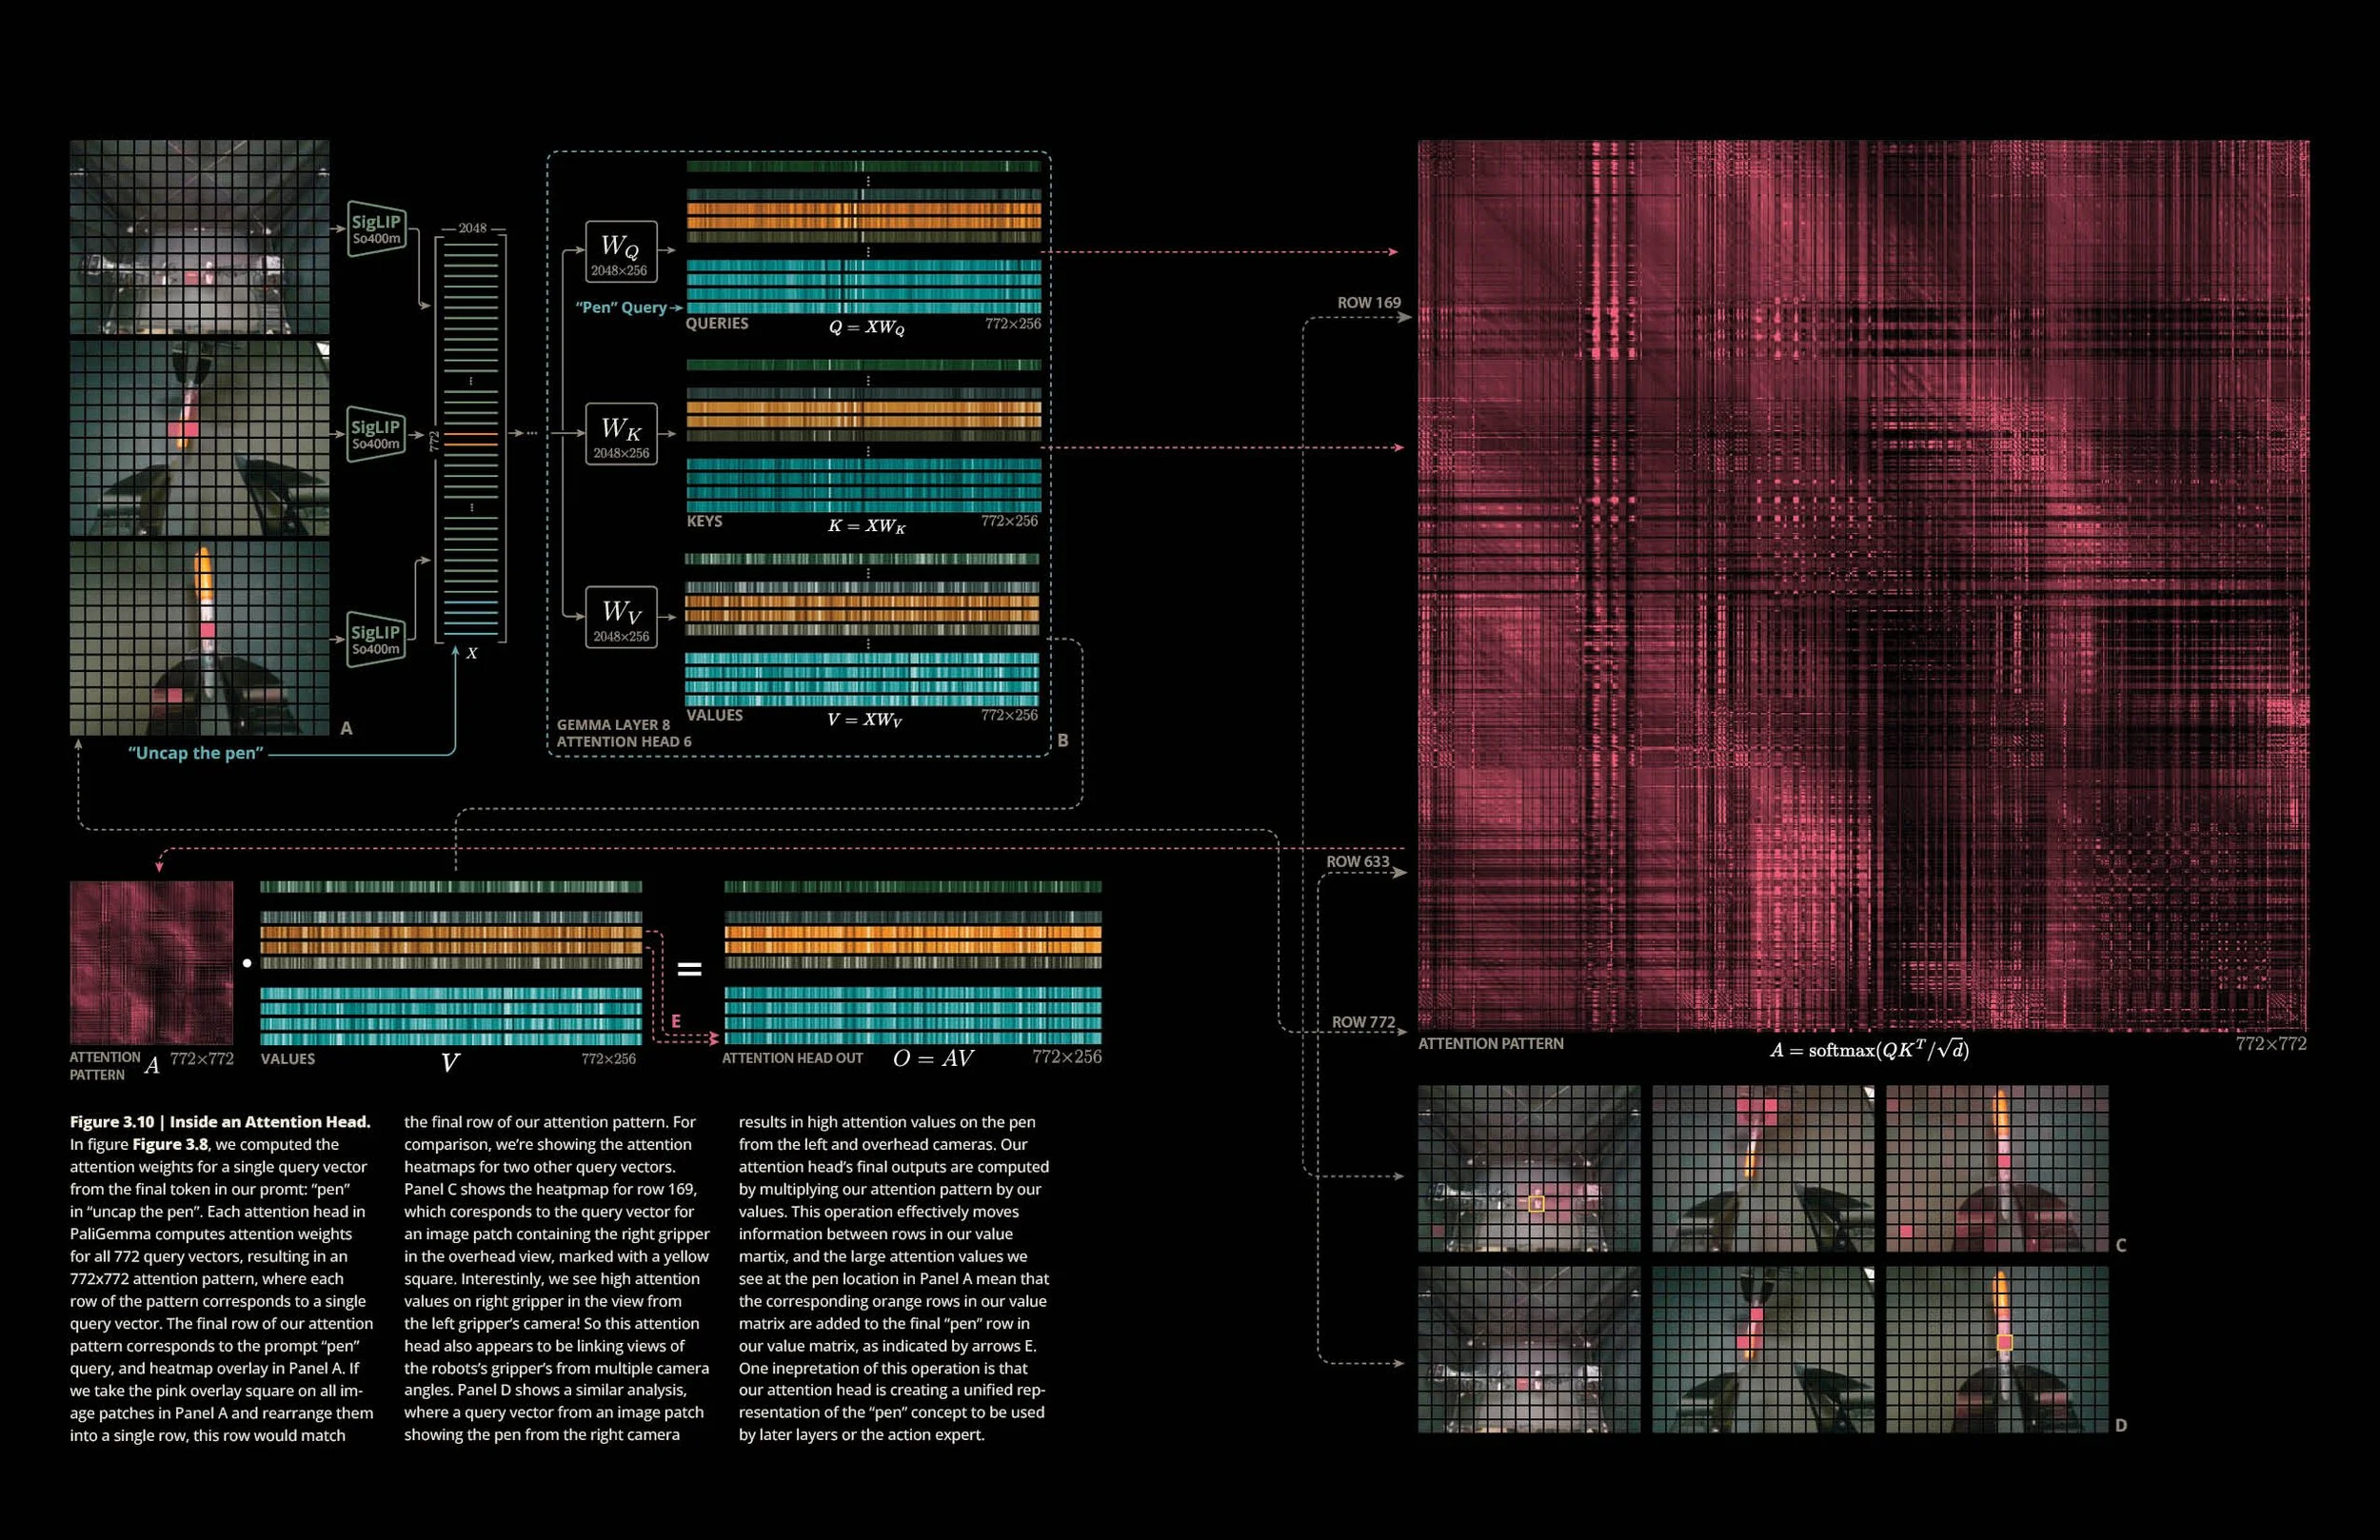Viewport: 2380px width, 1540px height.
Task: Open the Panel C middle camera thumbnail
Action: [1763, 1168]
